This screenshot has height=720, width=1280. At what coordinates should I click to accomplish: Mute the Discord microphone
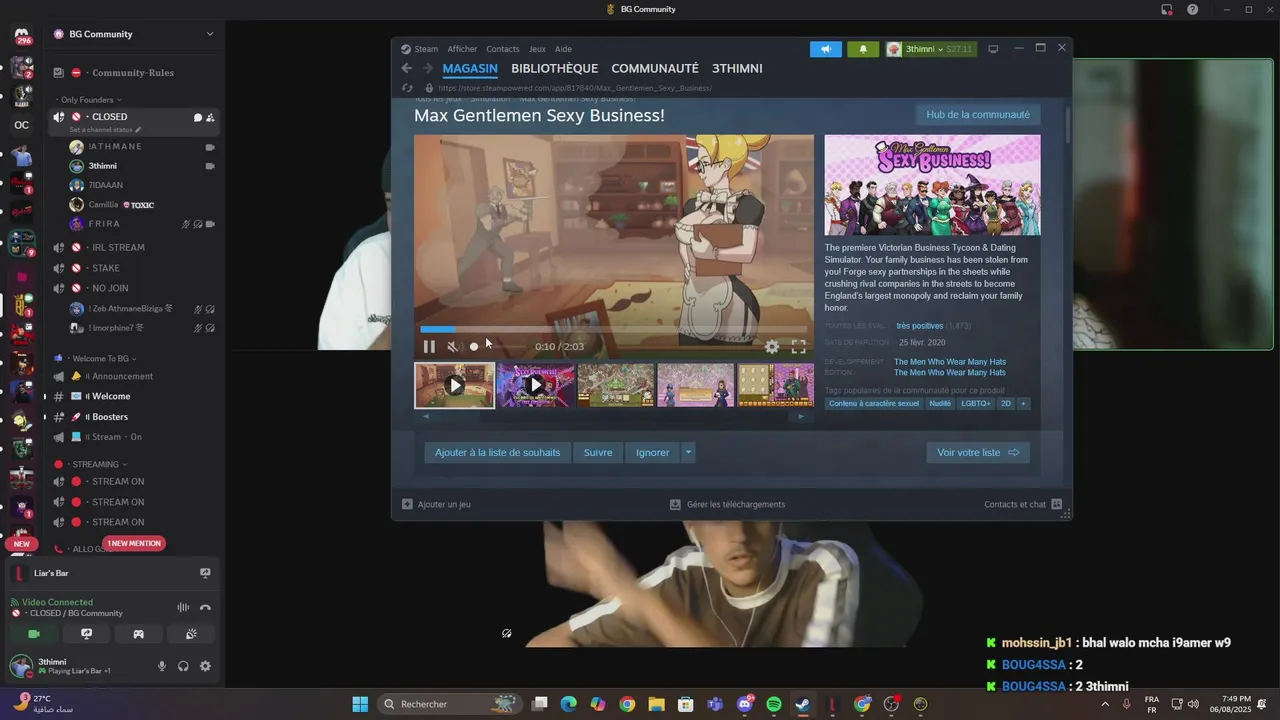(162, 666)
